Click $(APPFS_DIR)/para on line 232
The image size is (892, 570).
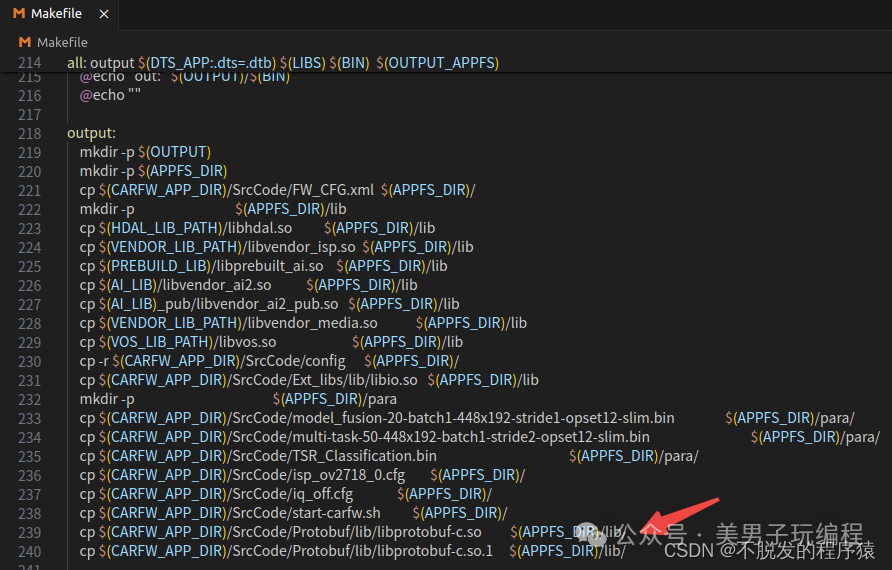pyautogui.click(x=334, y=399)
